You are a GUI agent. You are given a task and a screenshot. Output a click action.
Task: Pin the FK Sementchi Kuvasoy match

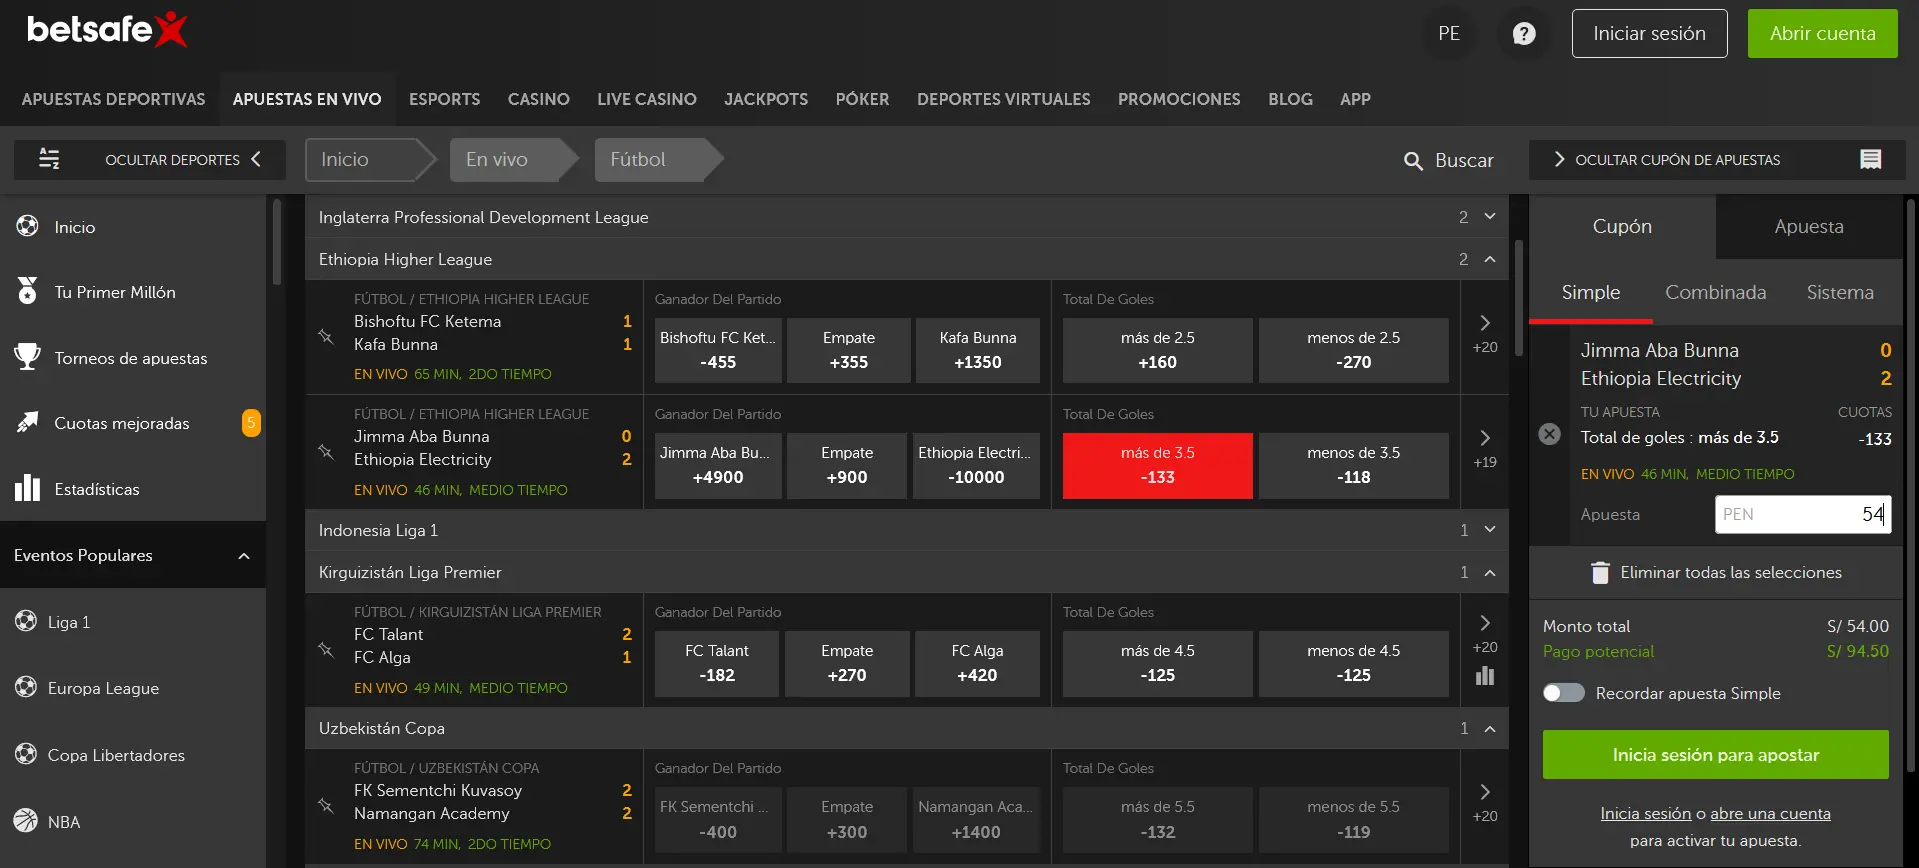[326, 805]
